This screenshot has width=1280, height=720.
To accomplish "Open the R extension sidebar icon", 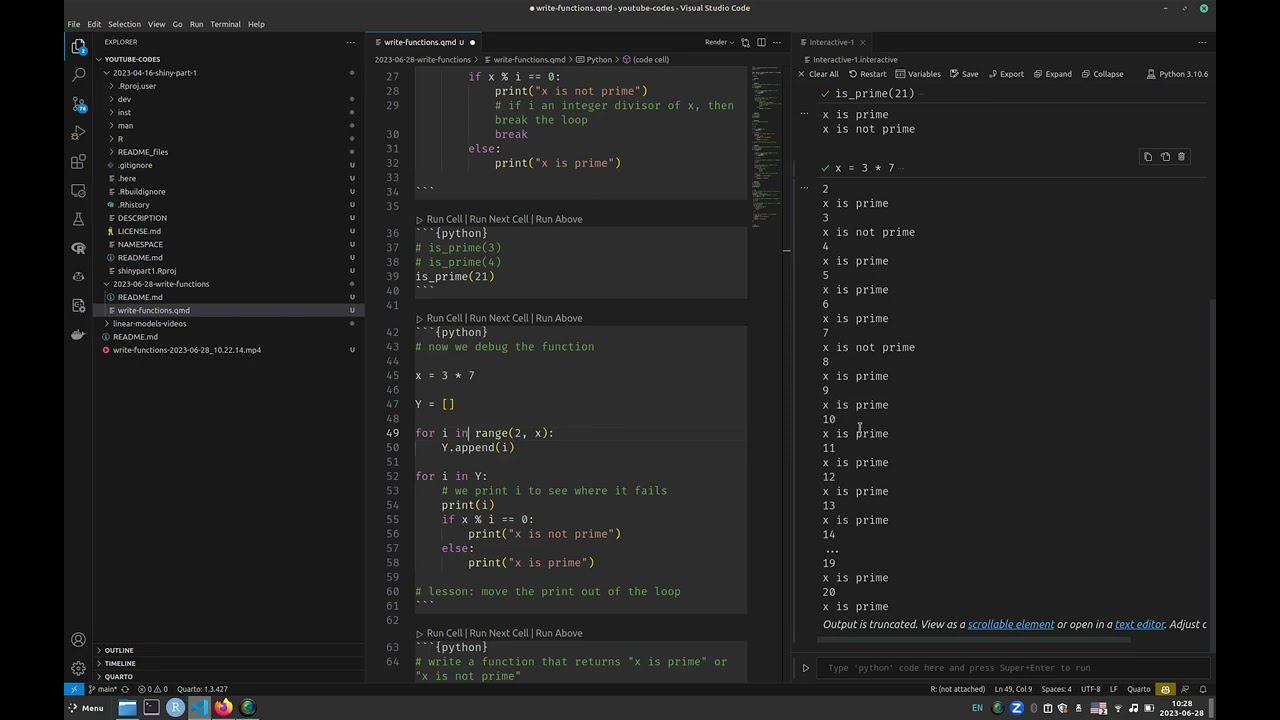I will pos(79,248).
